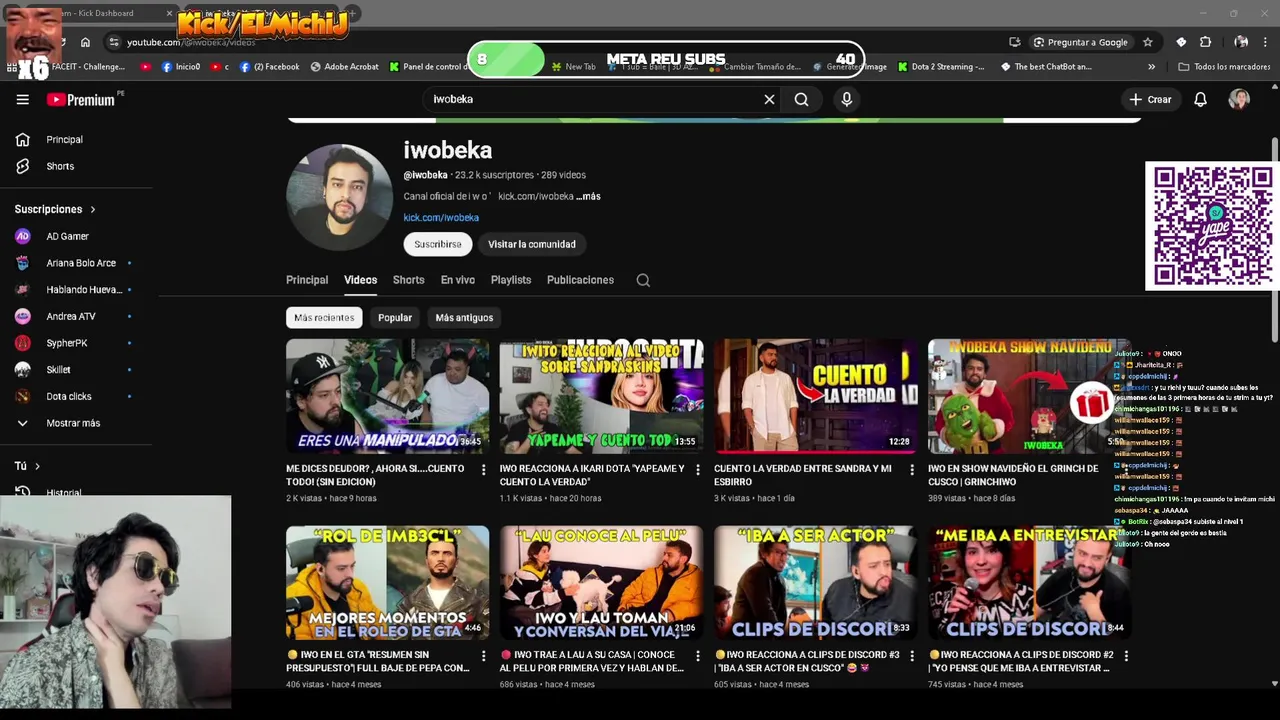Open options menu for IWO REACCIONA A IKARI video
The image size is (1280, 720).
tap(698, 469)
